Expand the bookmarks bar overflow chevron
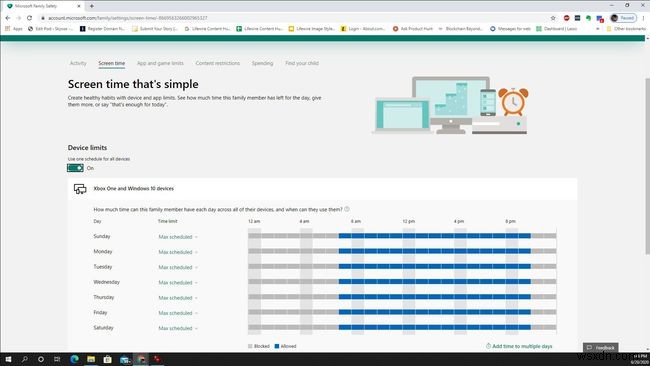The height and width of the screenshot is (366, 650). (x=597, y=29)
